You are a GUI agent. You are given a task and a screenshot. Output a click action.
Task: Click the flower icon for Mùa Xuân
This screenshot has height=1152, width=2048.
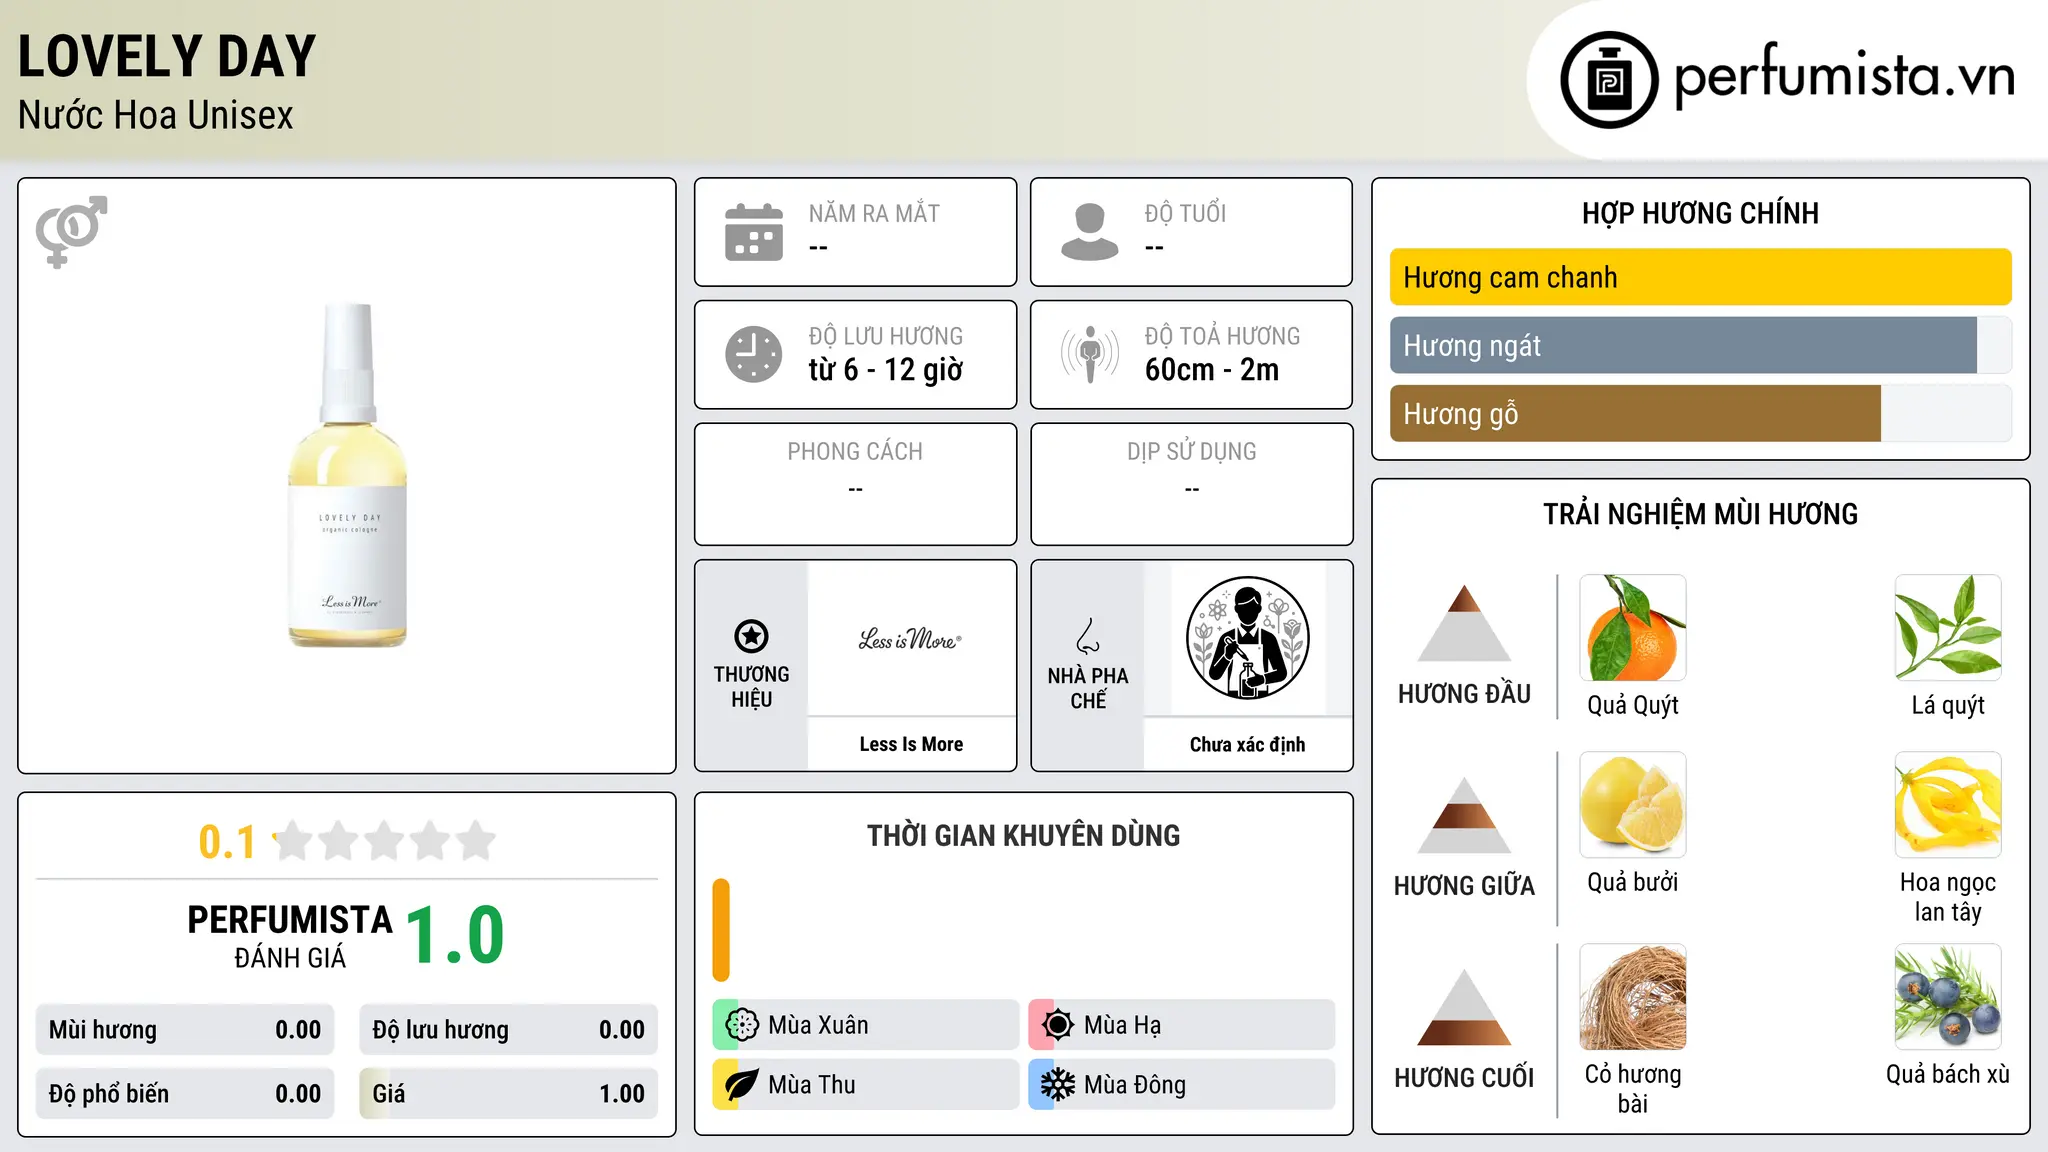click(742, 1025)
